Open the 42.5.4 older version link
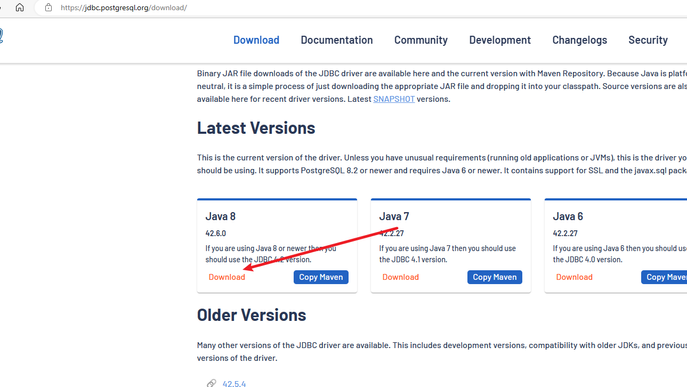This screenshot has height=387, width=687. point(234,383)
